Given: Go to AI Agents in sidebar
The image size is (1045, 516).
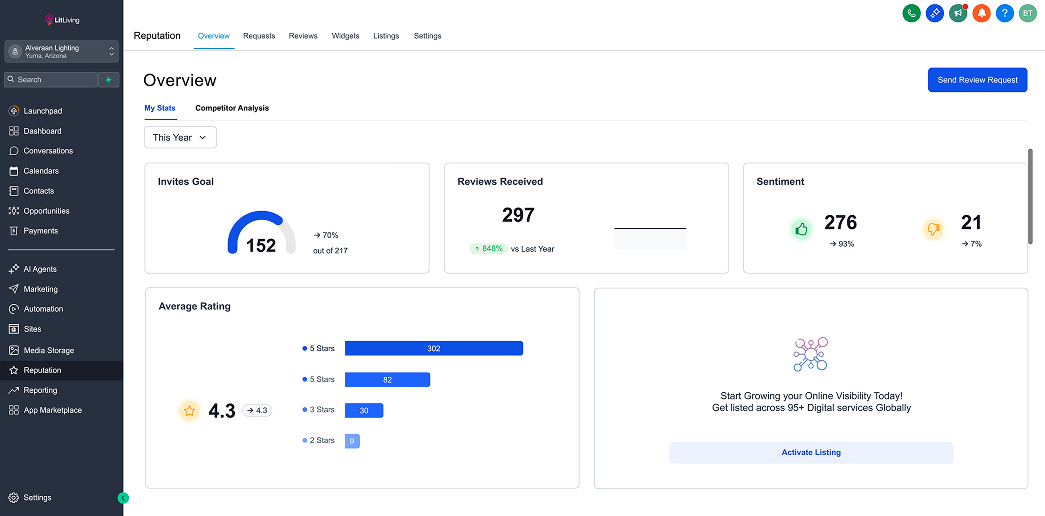Looking at the screenshot, I should click(x=40, y=269).
